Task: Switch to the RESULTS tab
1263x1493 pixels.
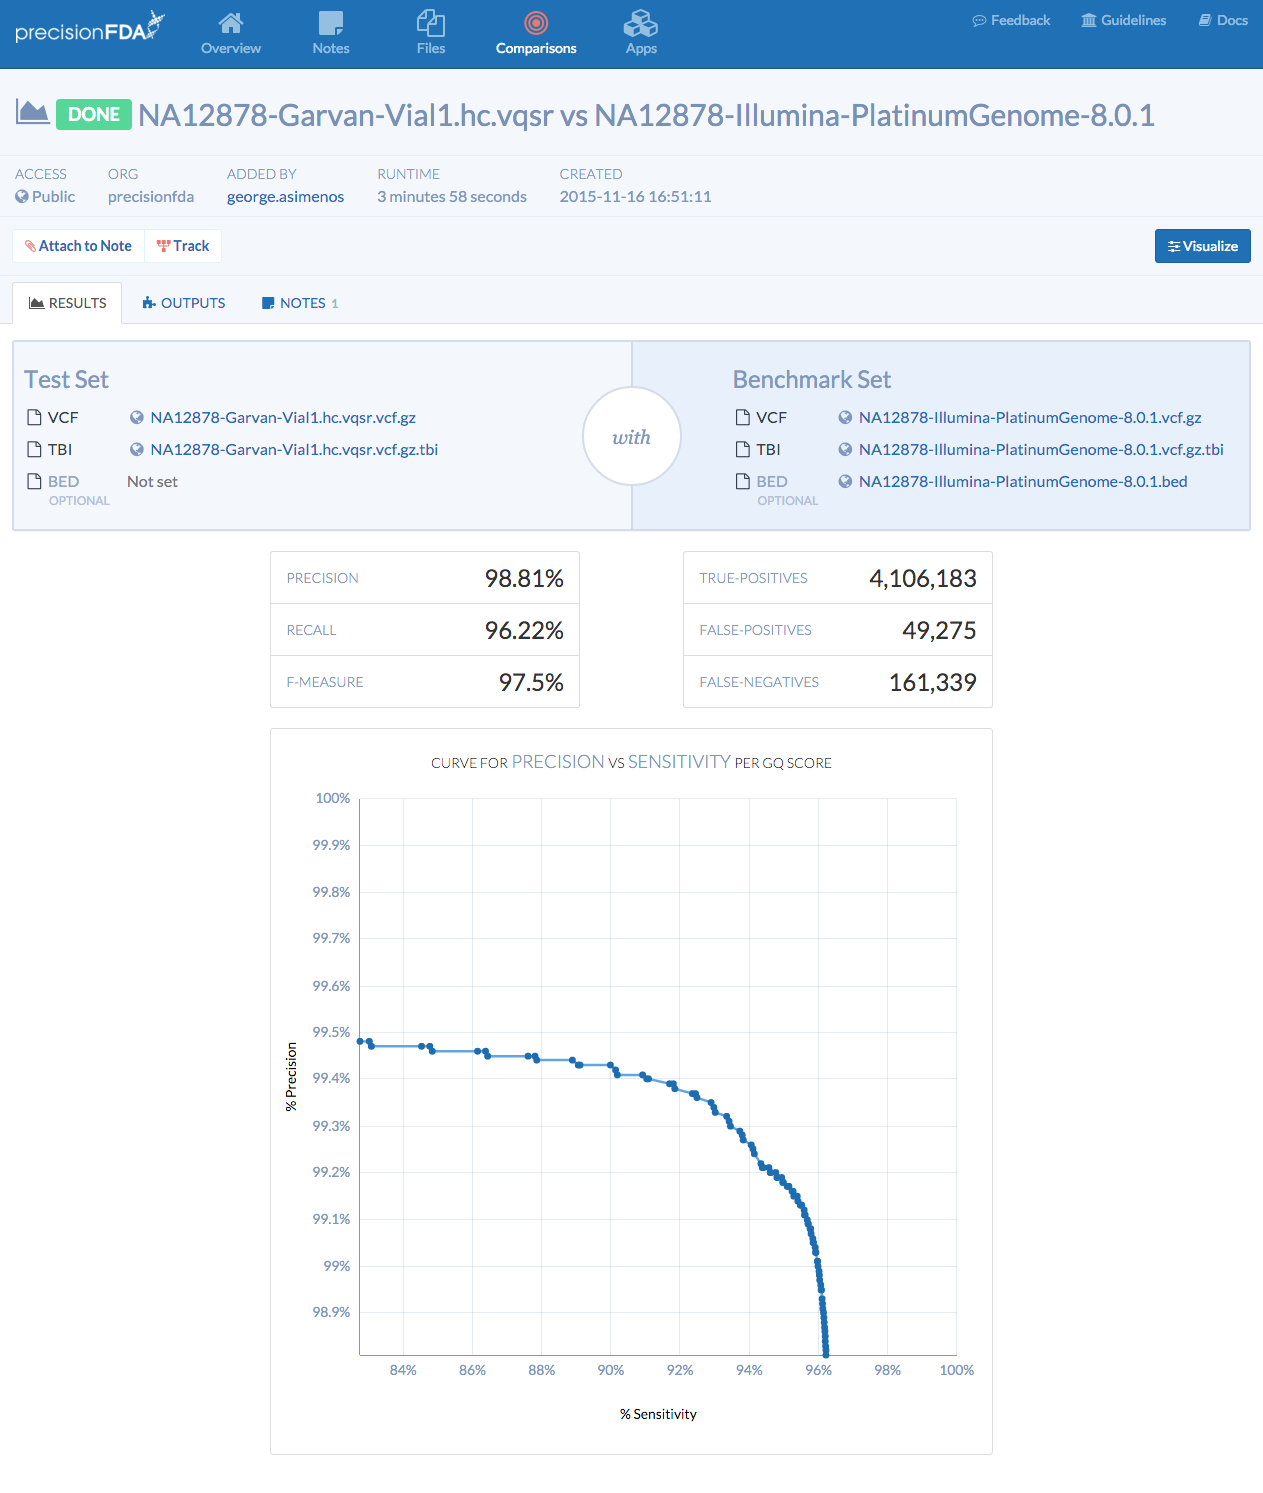Action: click(x=67, y=303)
